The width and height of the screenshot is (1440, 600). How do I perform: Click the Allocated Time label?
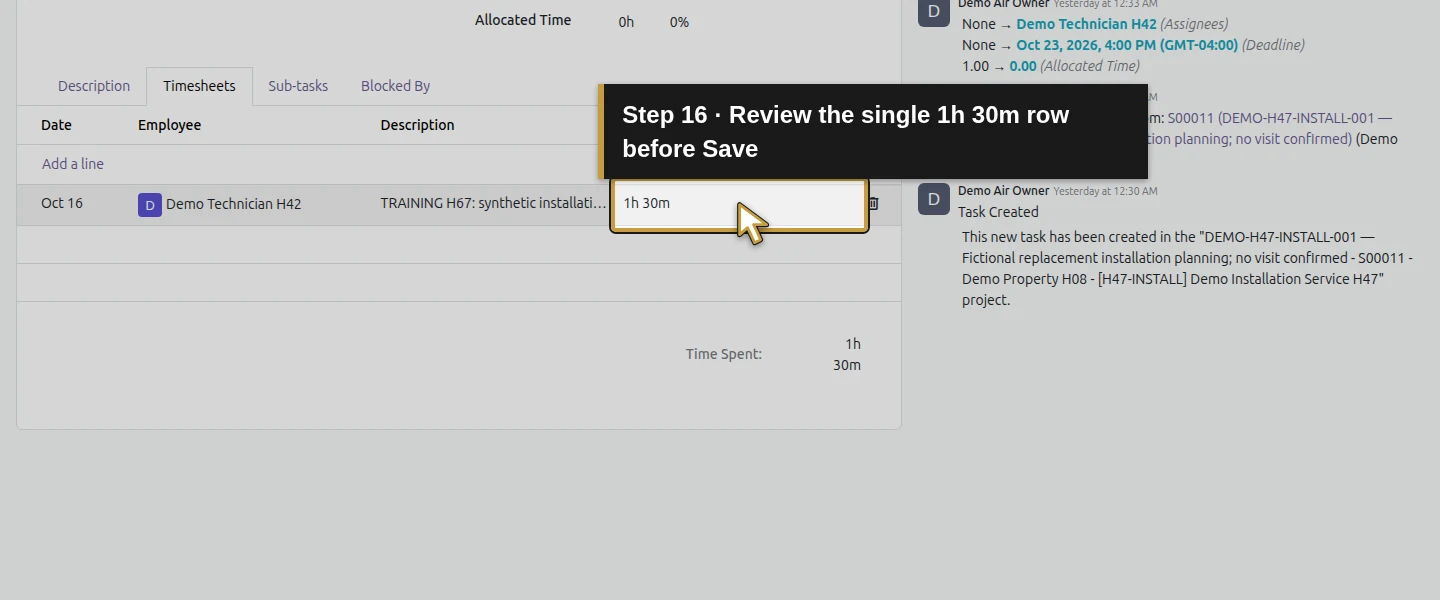pos(523,20)
